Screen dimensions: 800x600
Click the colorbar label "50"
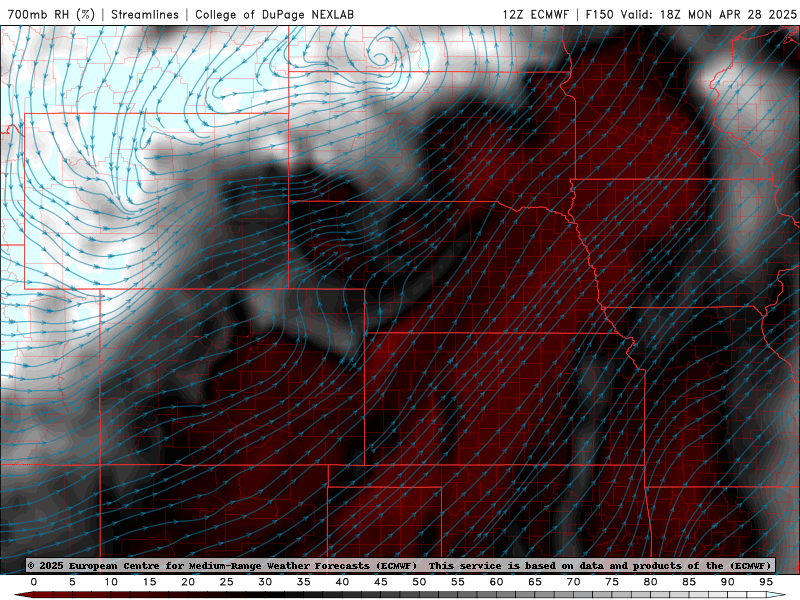419,582
